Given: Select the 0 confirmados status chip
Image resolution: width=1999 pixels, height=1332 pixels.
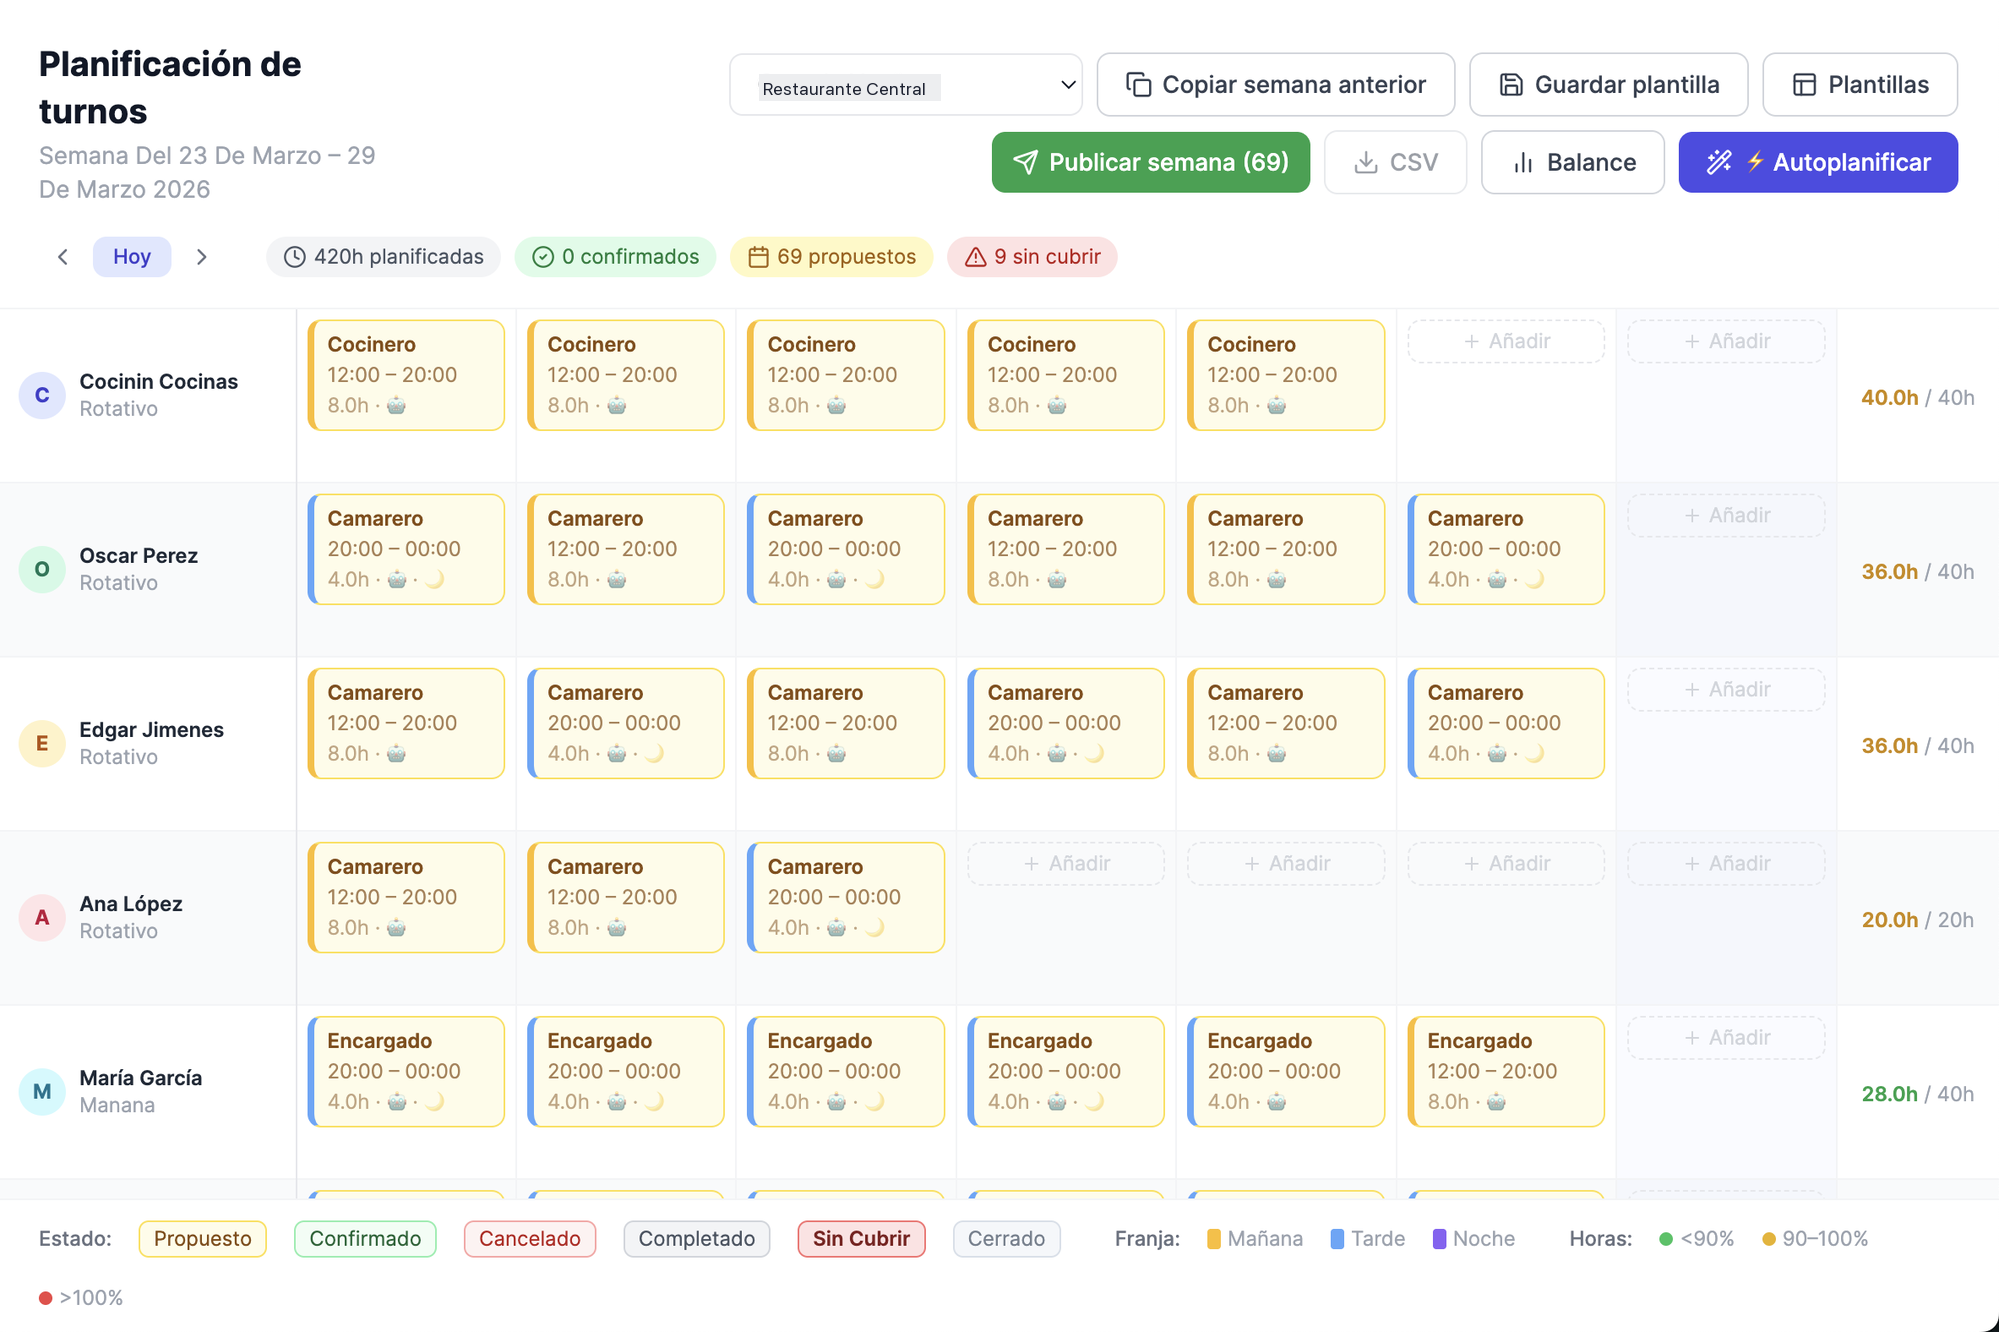Looking at the screenshot, I should click(x=615, y=257).
